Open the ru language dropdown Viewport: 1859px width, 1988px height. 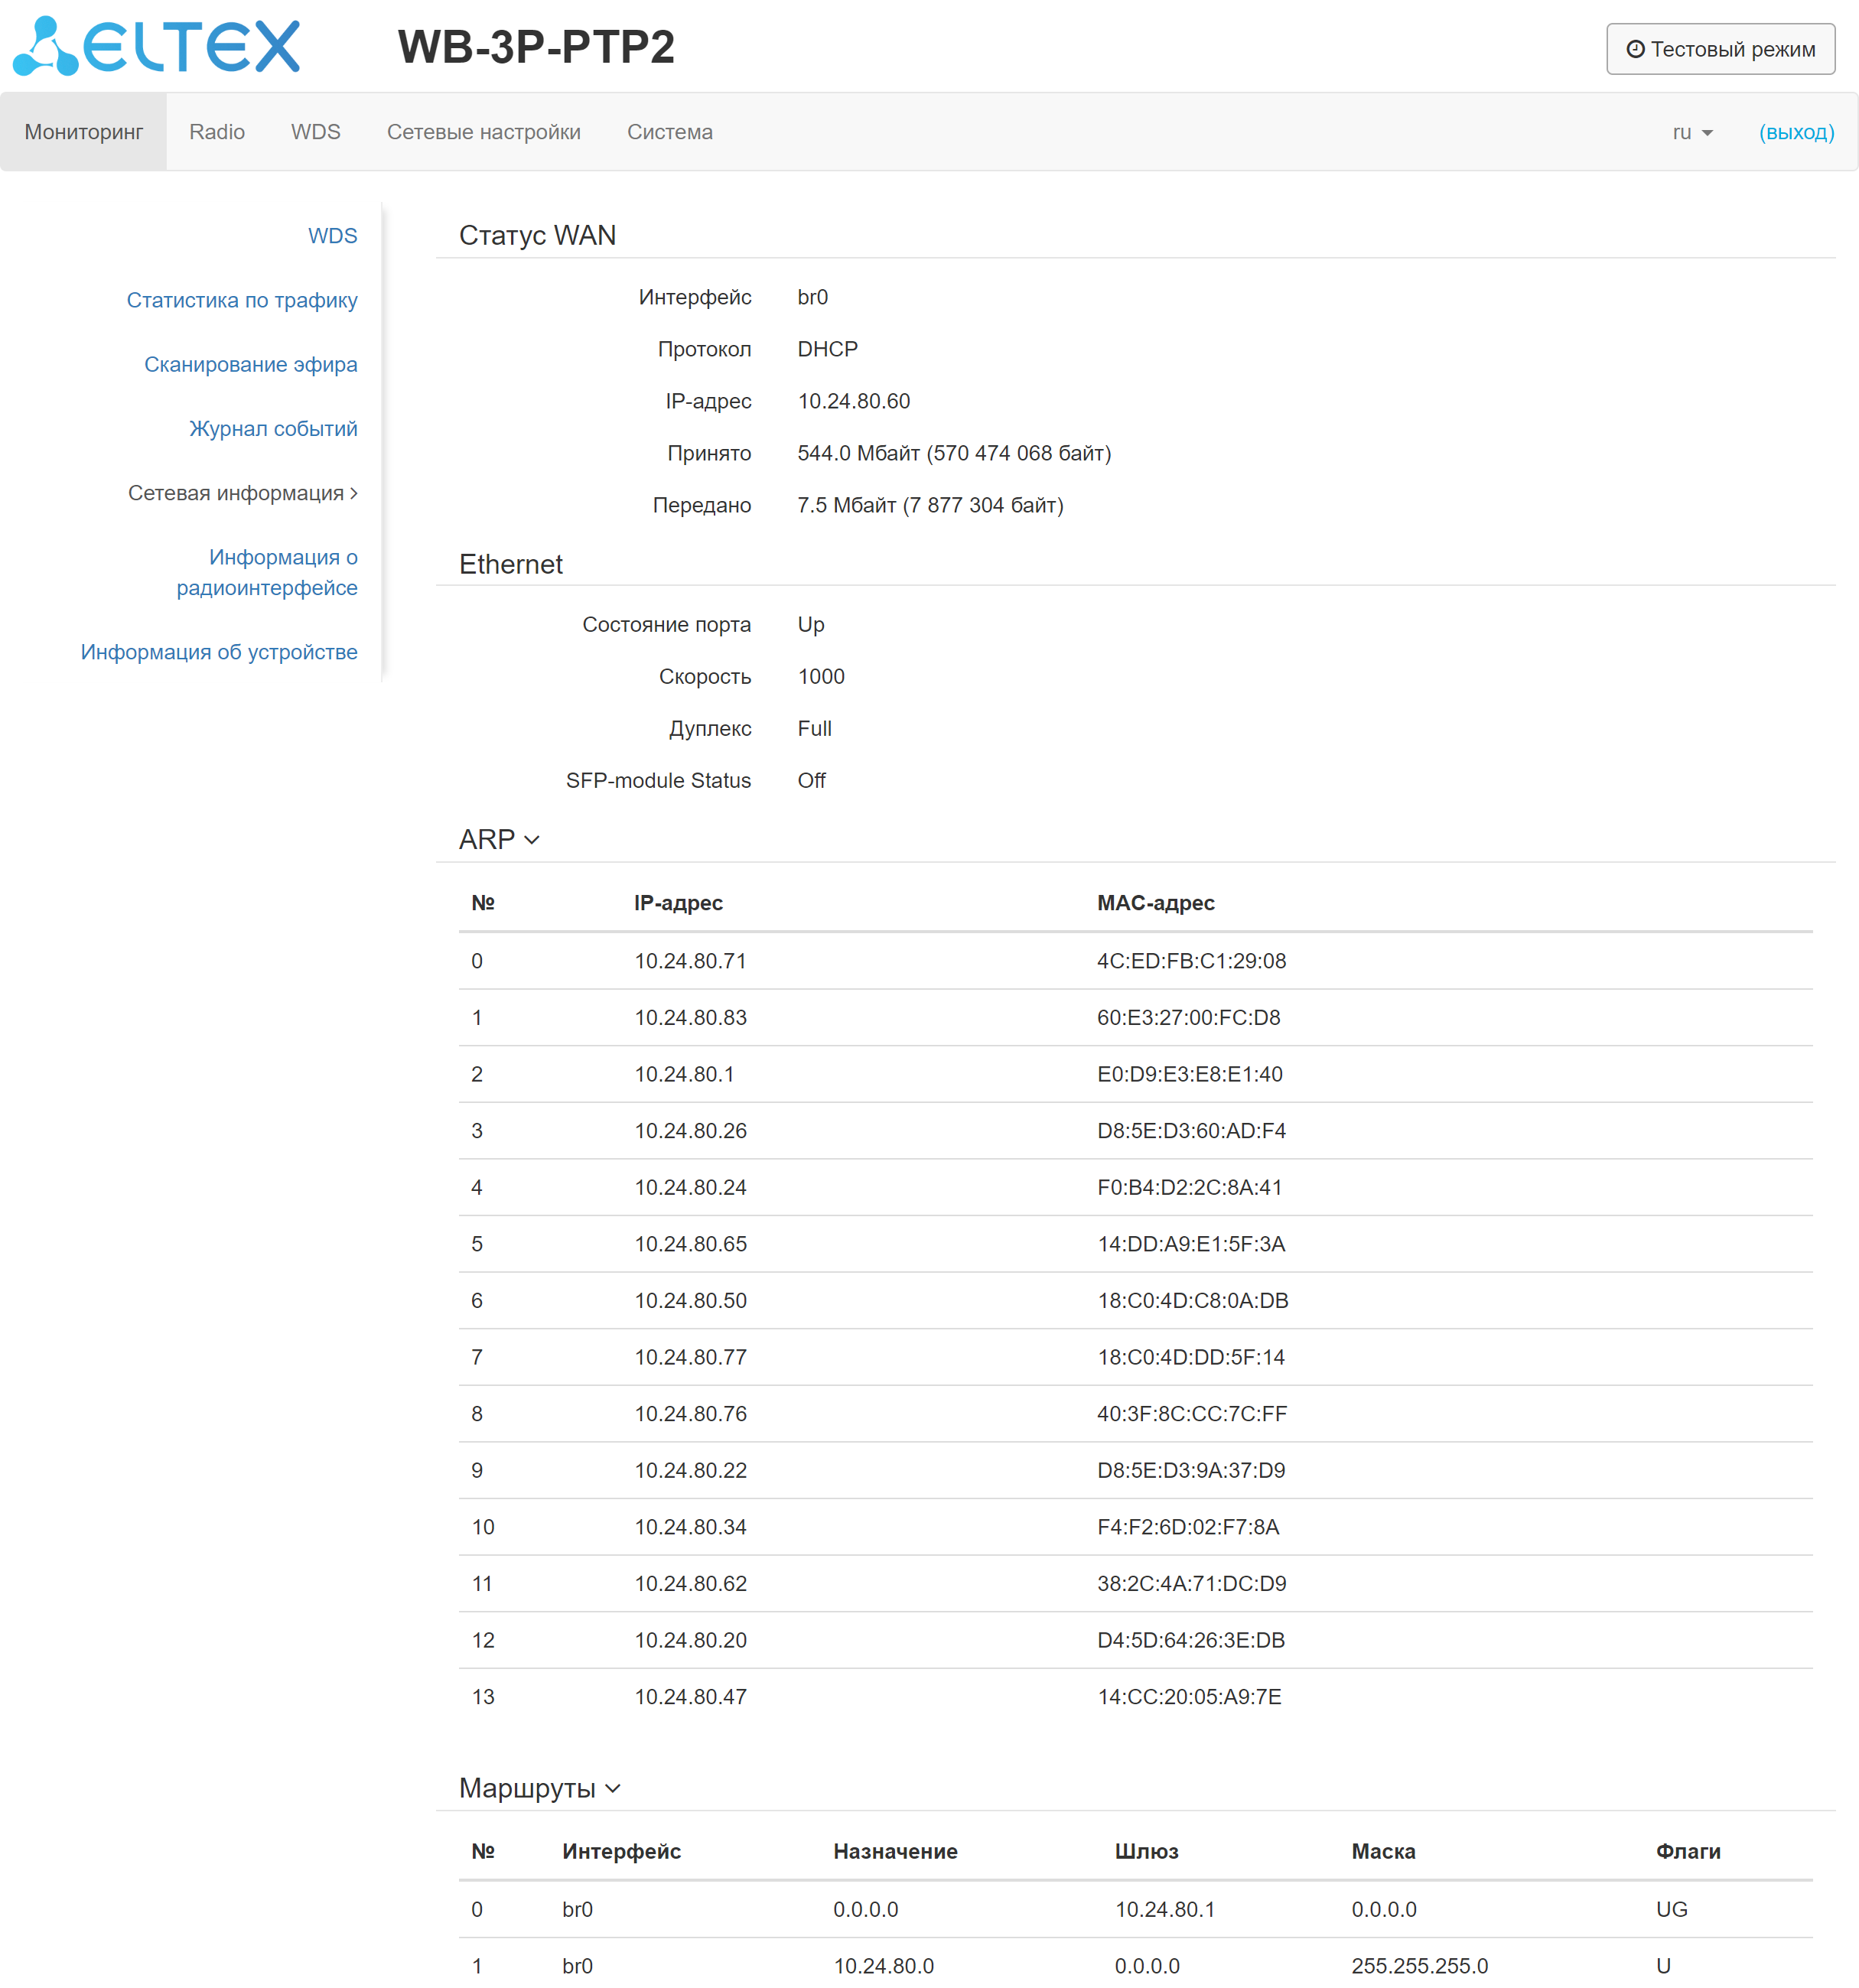coord(1691,132)
